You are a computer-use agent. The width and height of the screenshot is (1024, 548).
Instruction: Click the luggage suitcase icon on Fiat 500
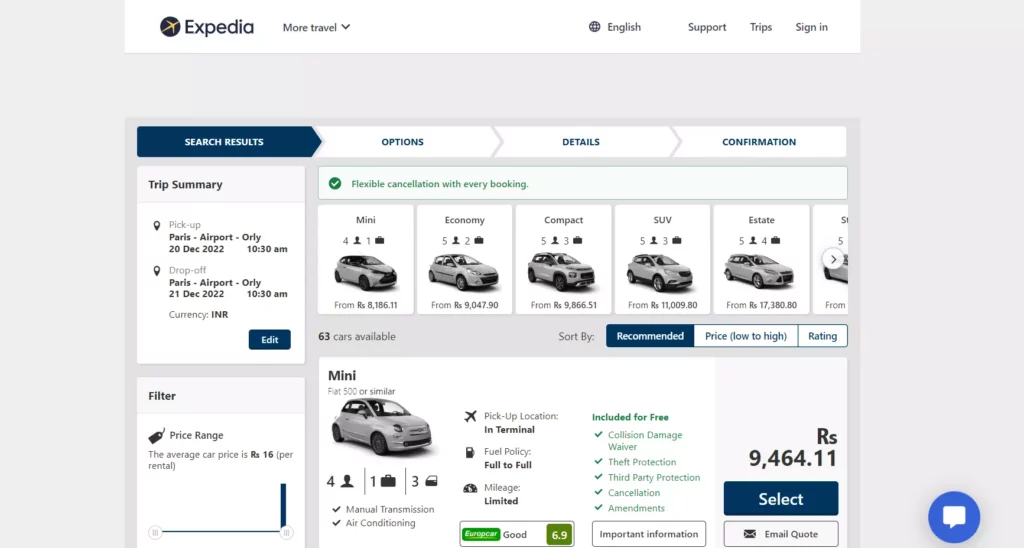coord(388,481)
